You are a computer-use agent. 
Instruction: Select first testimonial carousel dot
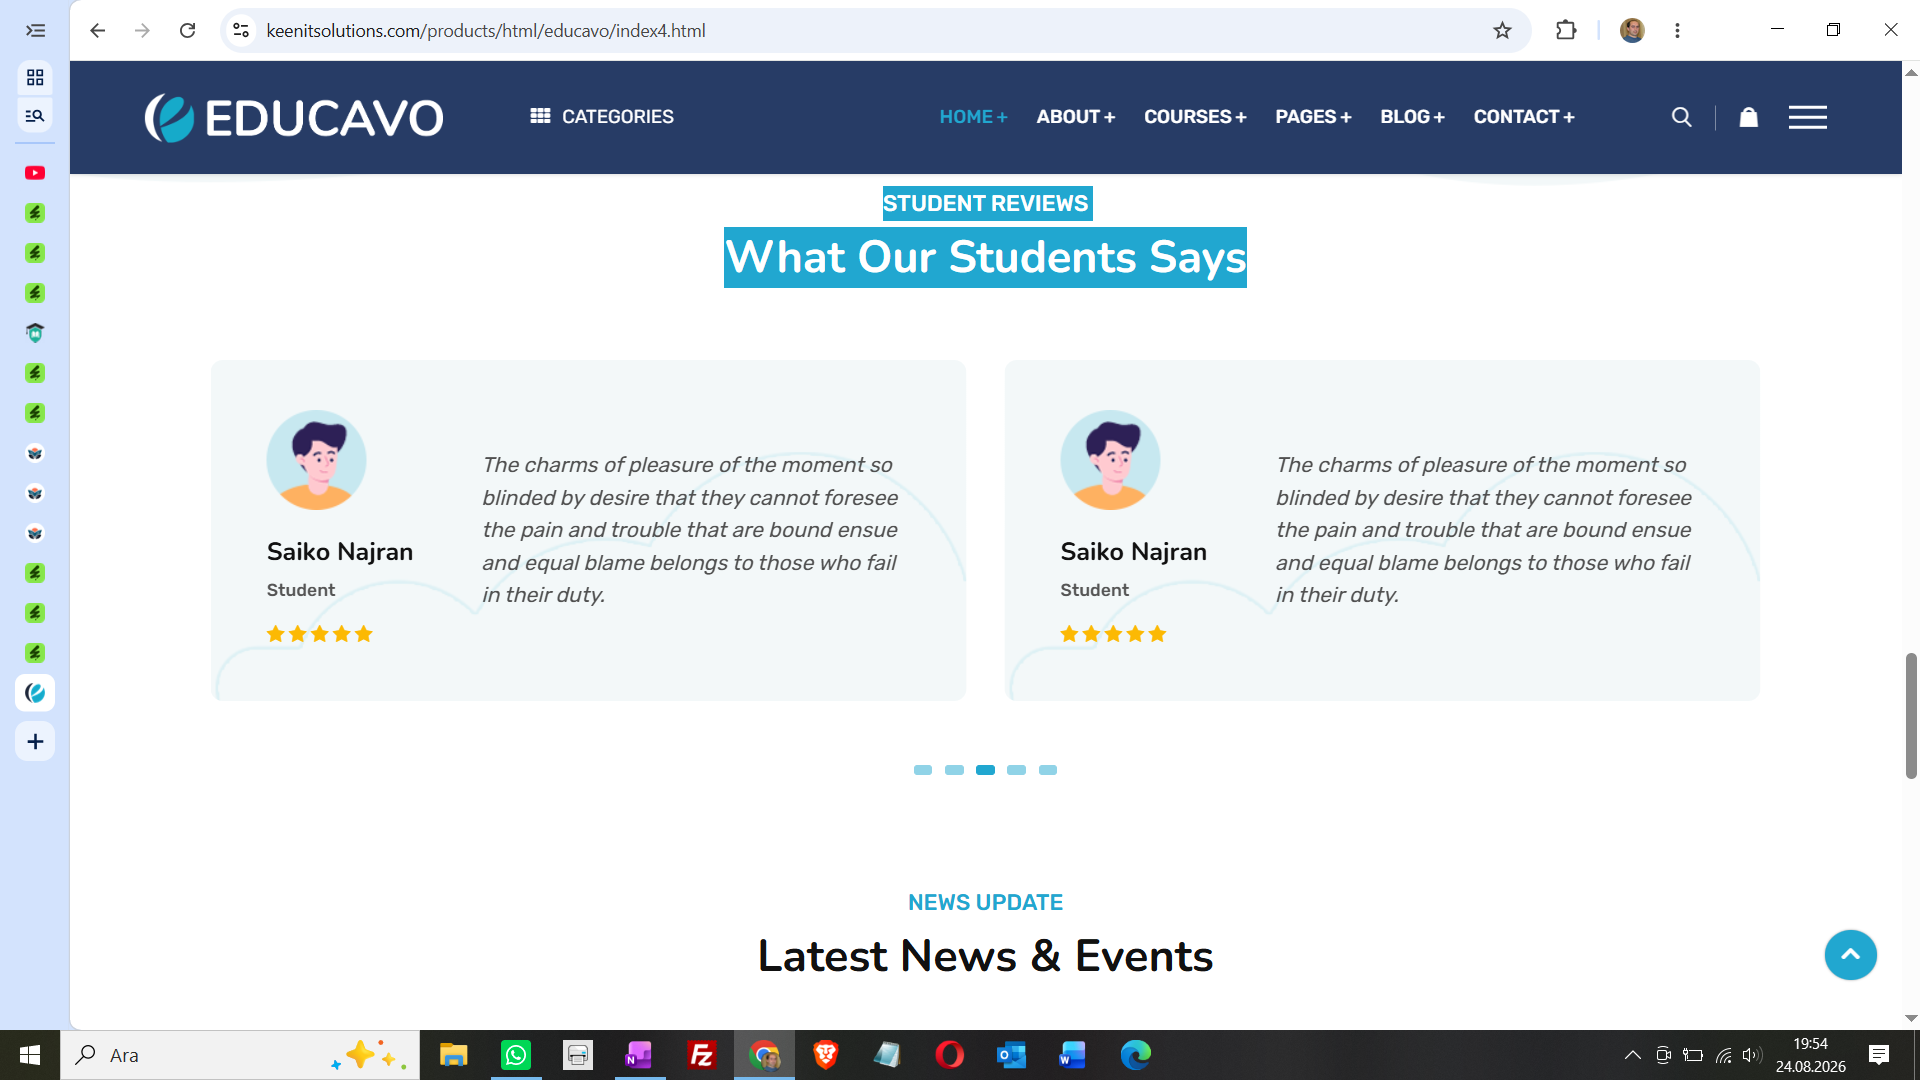pos(923,770)
